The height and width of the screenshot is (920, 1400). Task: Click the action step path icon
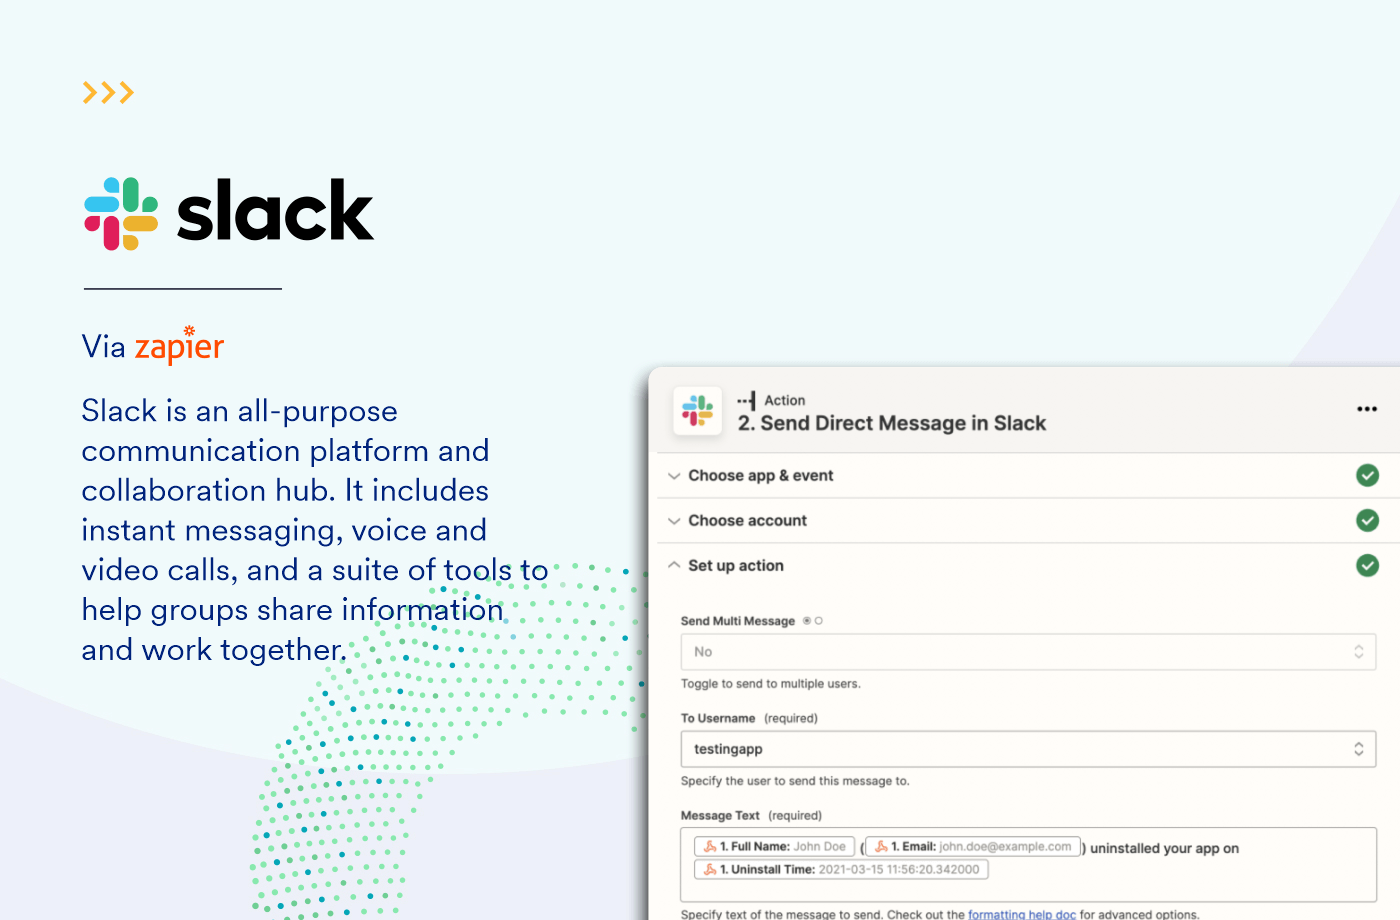(747, 400)
